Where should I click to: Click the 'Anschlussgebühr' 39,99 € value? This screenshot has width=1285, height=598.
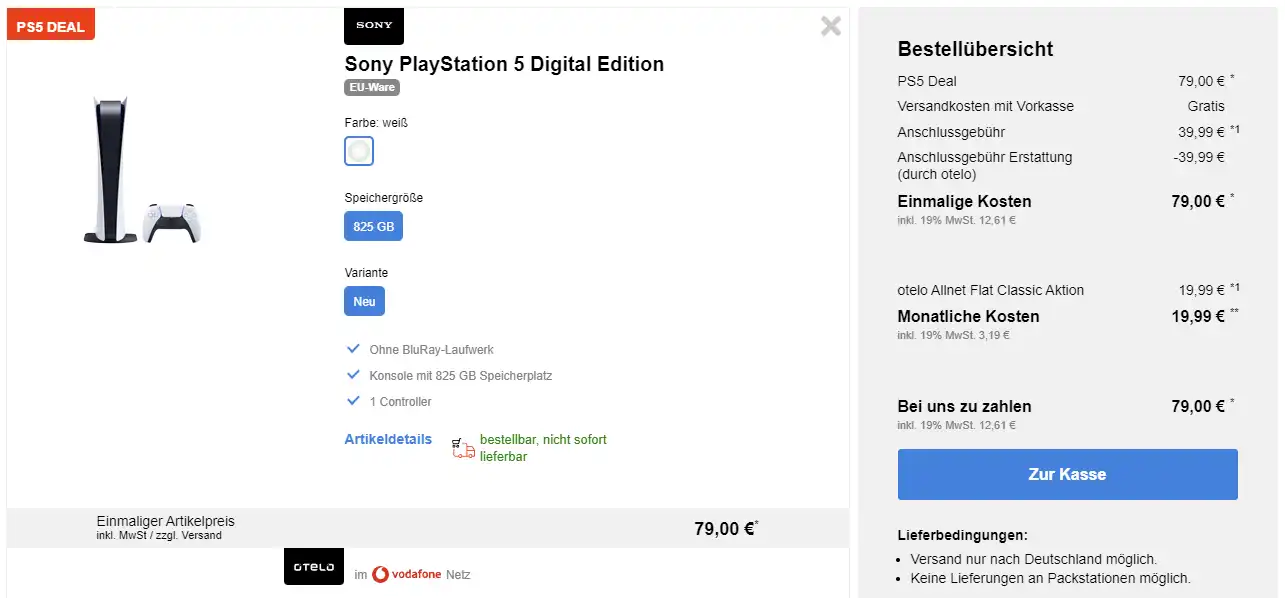pos(1201,132)
